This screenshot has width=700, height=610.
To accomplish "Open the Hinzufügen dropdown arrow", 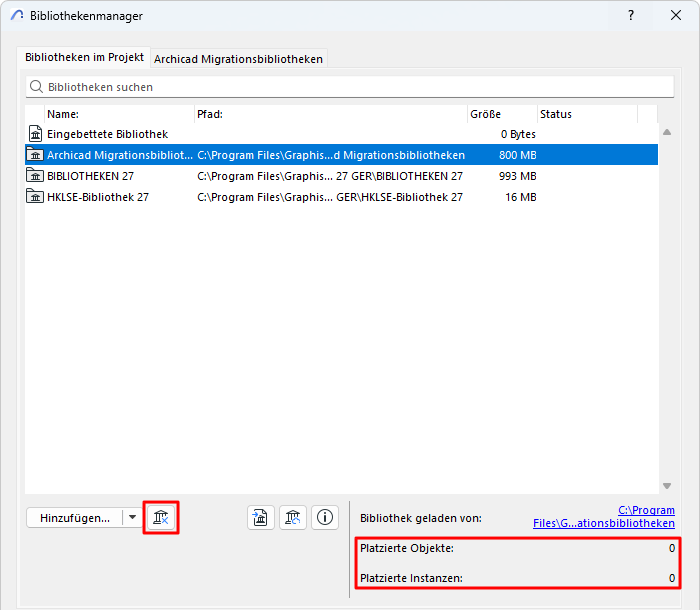I will click(132, 518).
